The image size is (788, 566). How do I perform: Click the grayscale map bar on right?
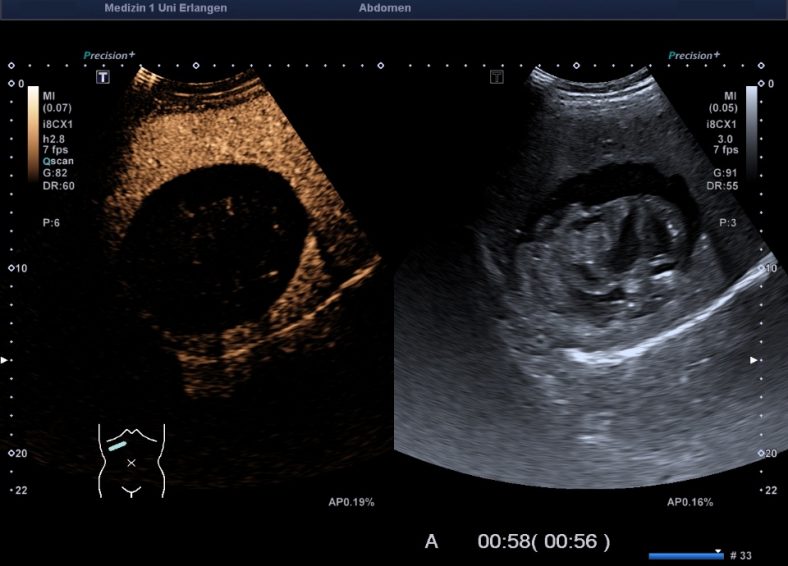751,132
